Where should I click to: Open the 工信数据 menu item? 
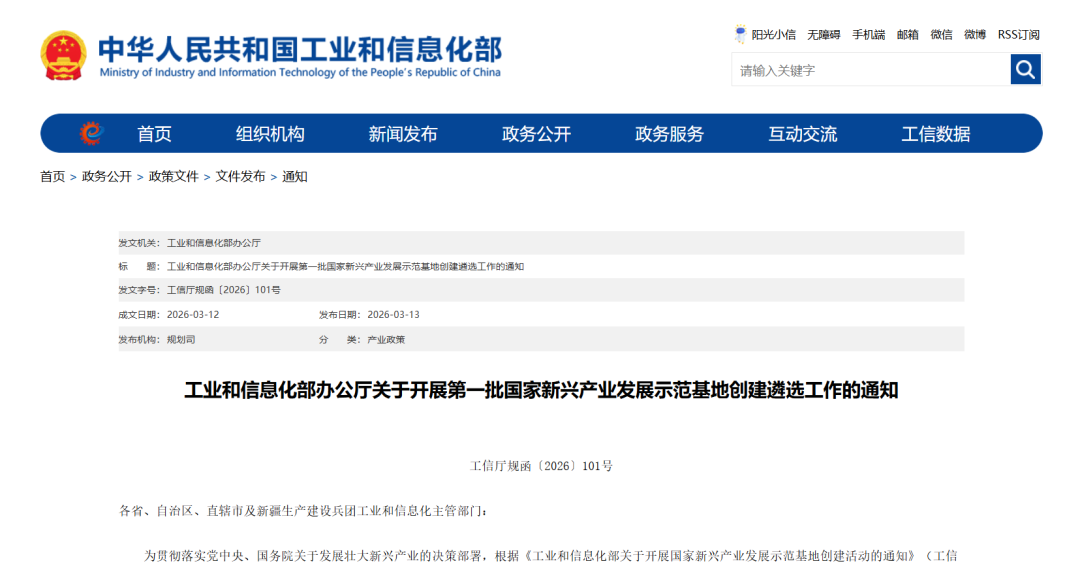click(x=935, y=134)
